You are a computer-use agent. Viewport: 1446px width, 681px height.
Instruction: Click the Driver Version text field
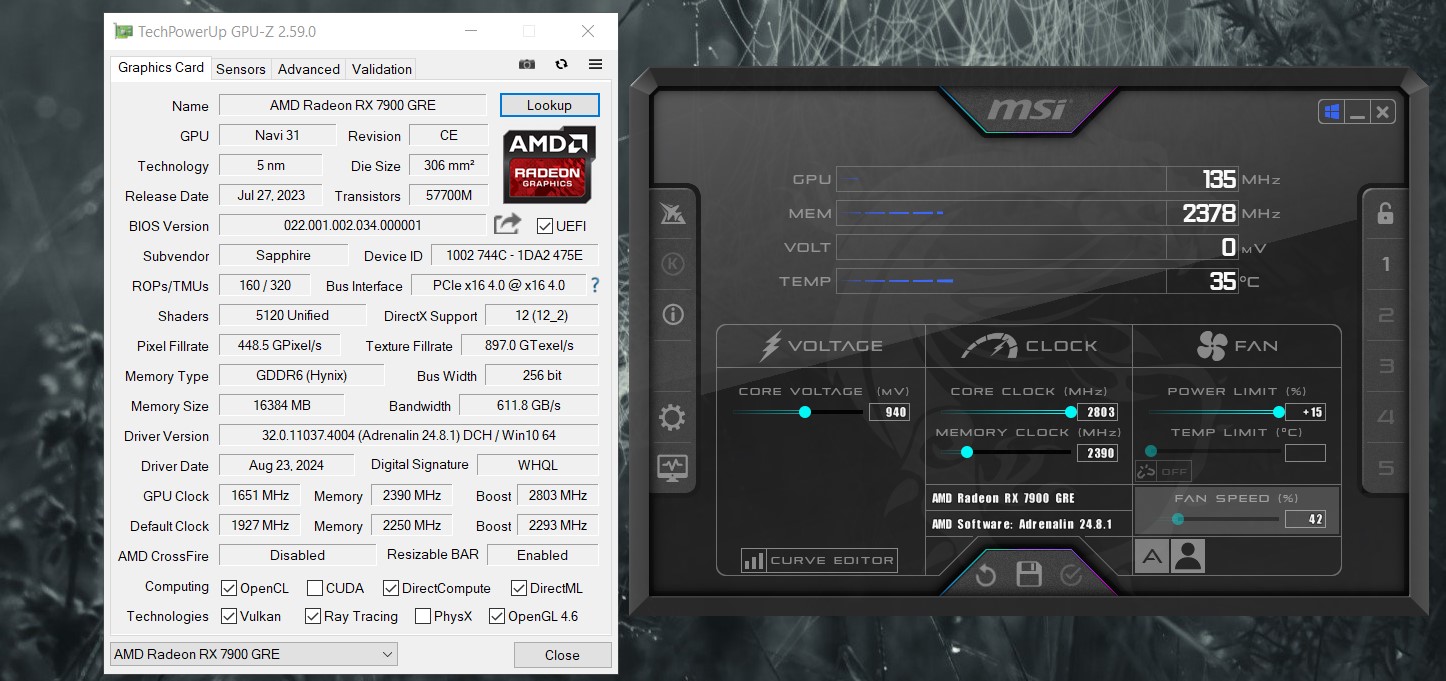[408, 435]
